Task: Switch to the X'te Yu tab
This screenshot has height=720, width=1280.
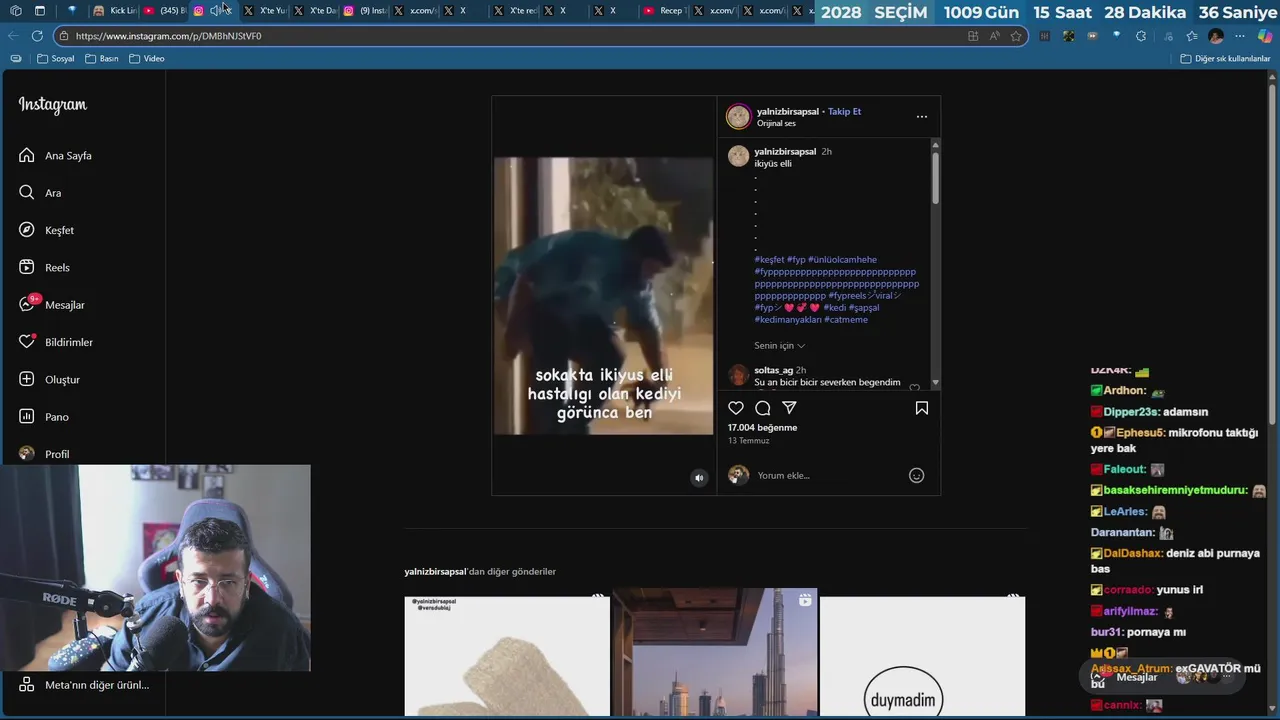Action: coord(264,11)
